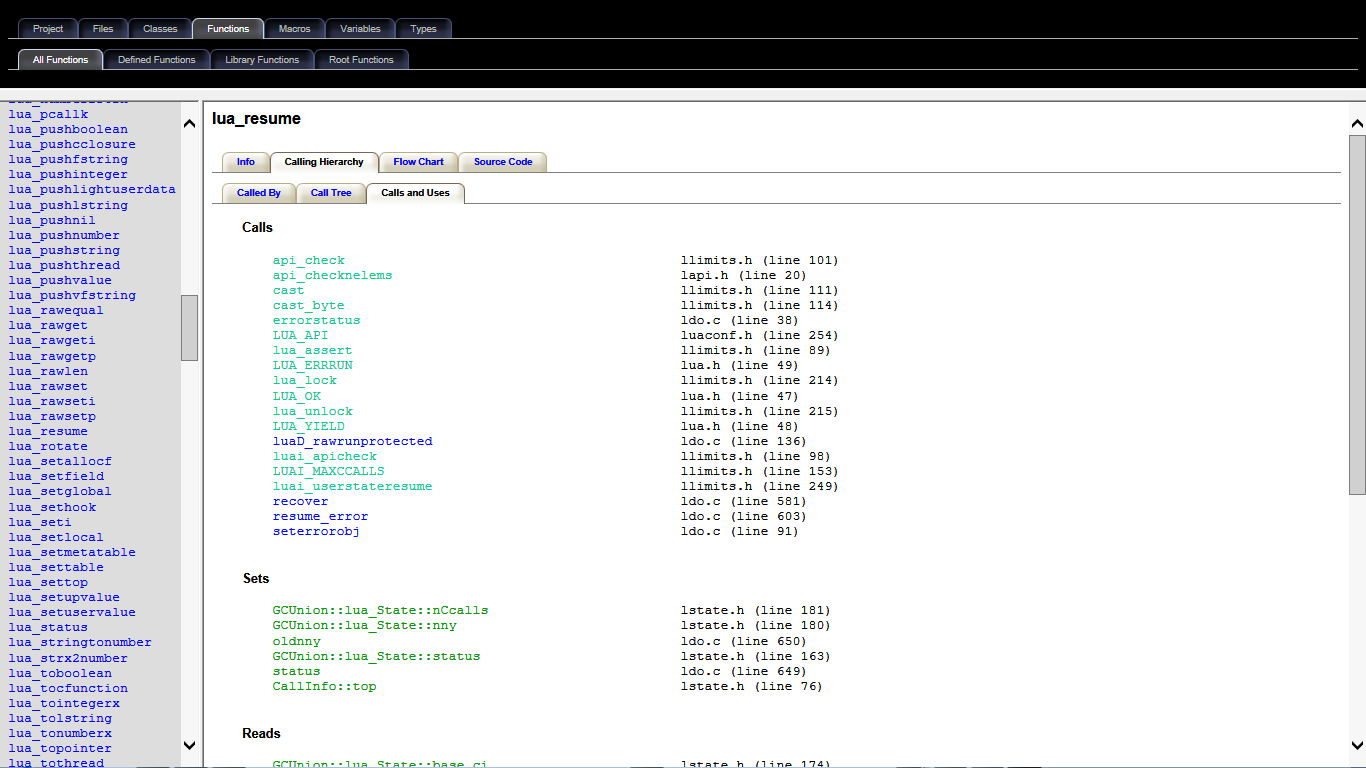Follow the resume_error link
The height and width of the screenshot is (768, 1366).
click(x=320, y=517)
